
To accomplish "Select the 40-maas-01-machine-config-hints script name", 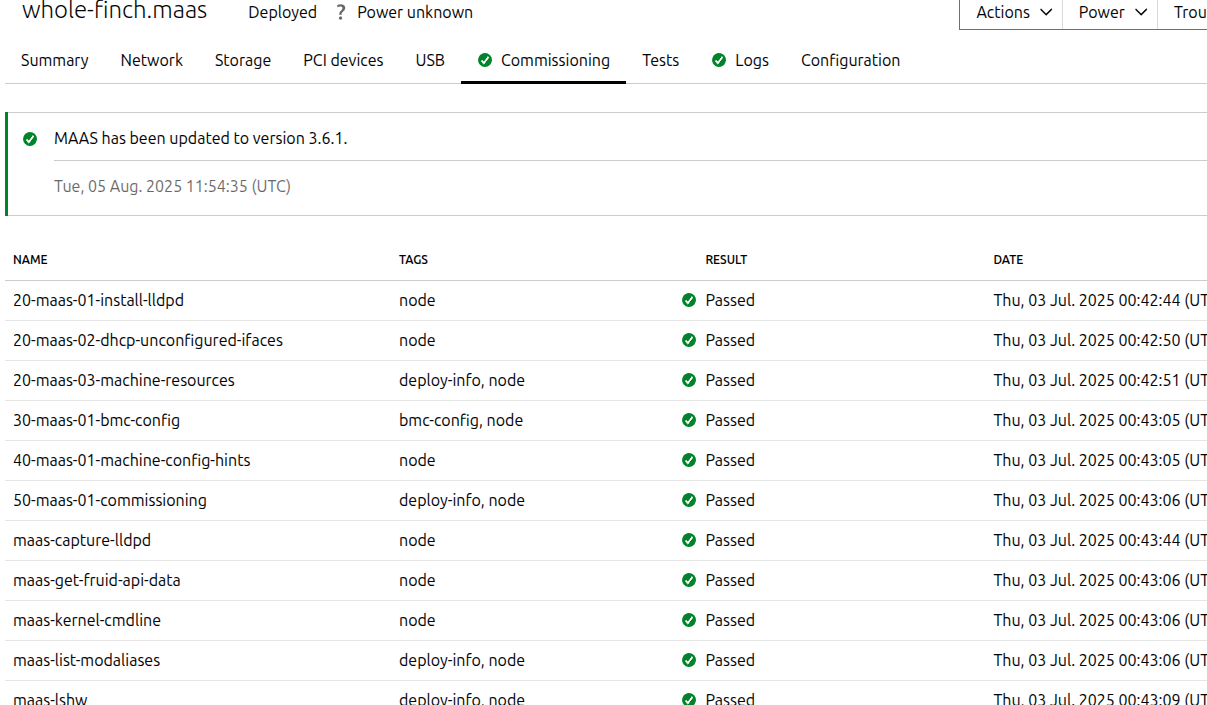I will click(x=132, y=460).
